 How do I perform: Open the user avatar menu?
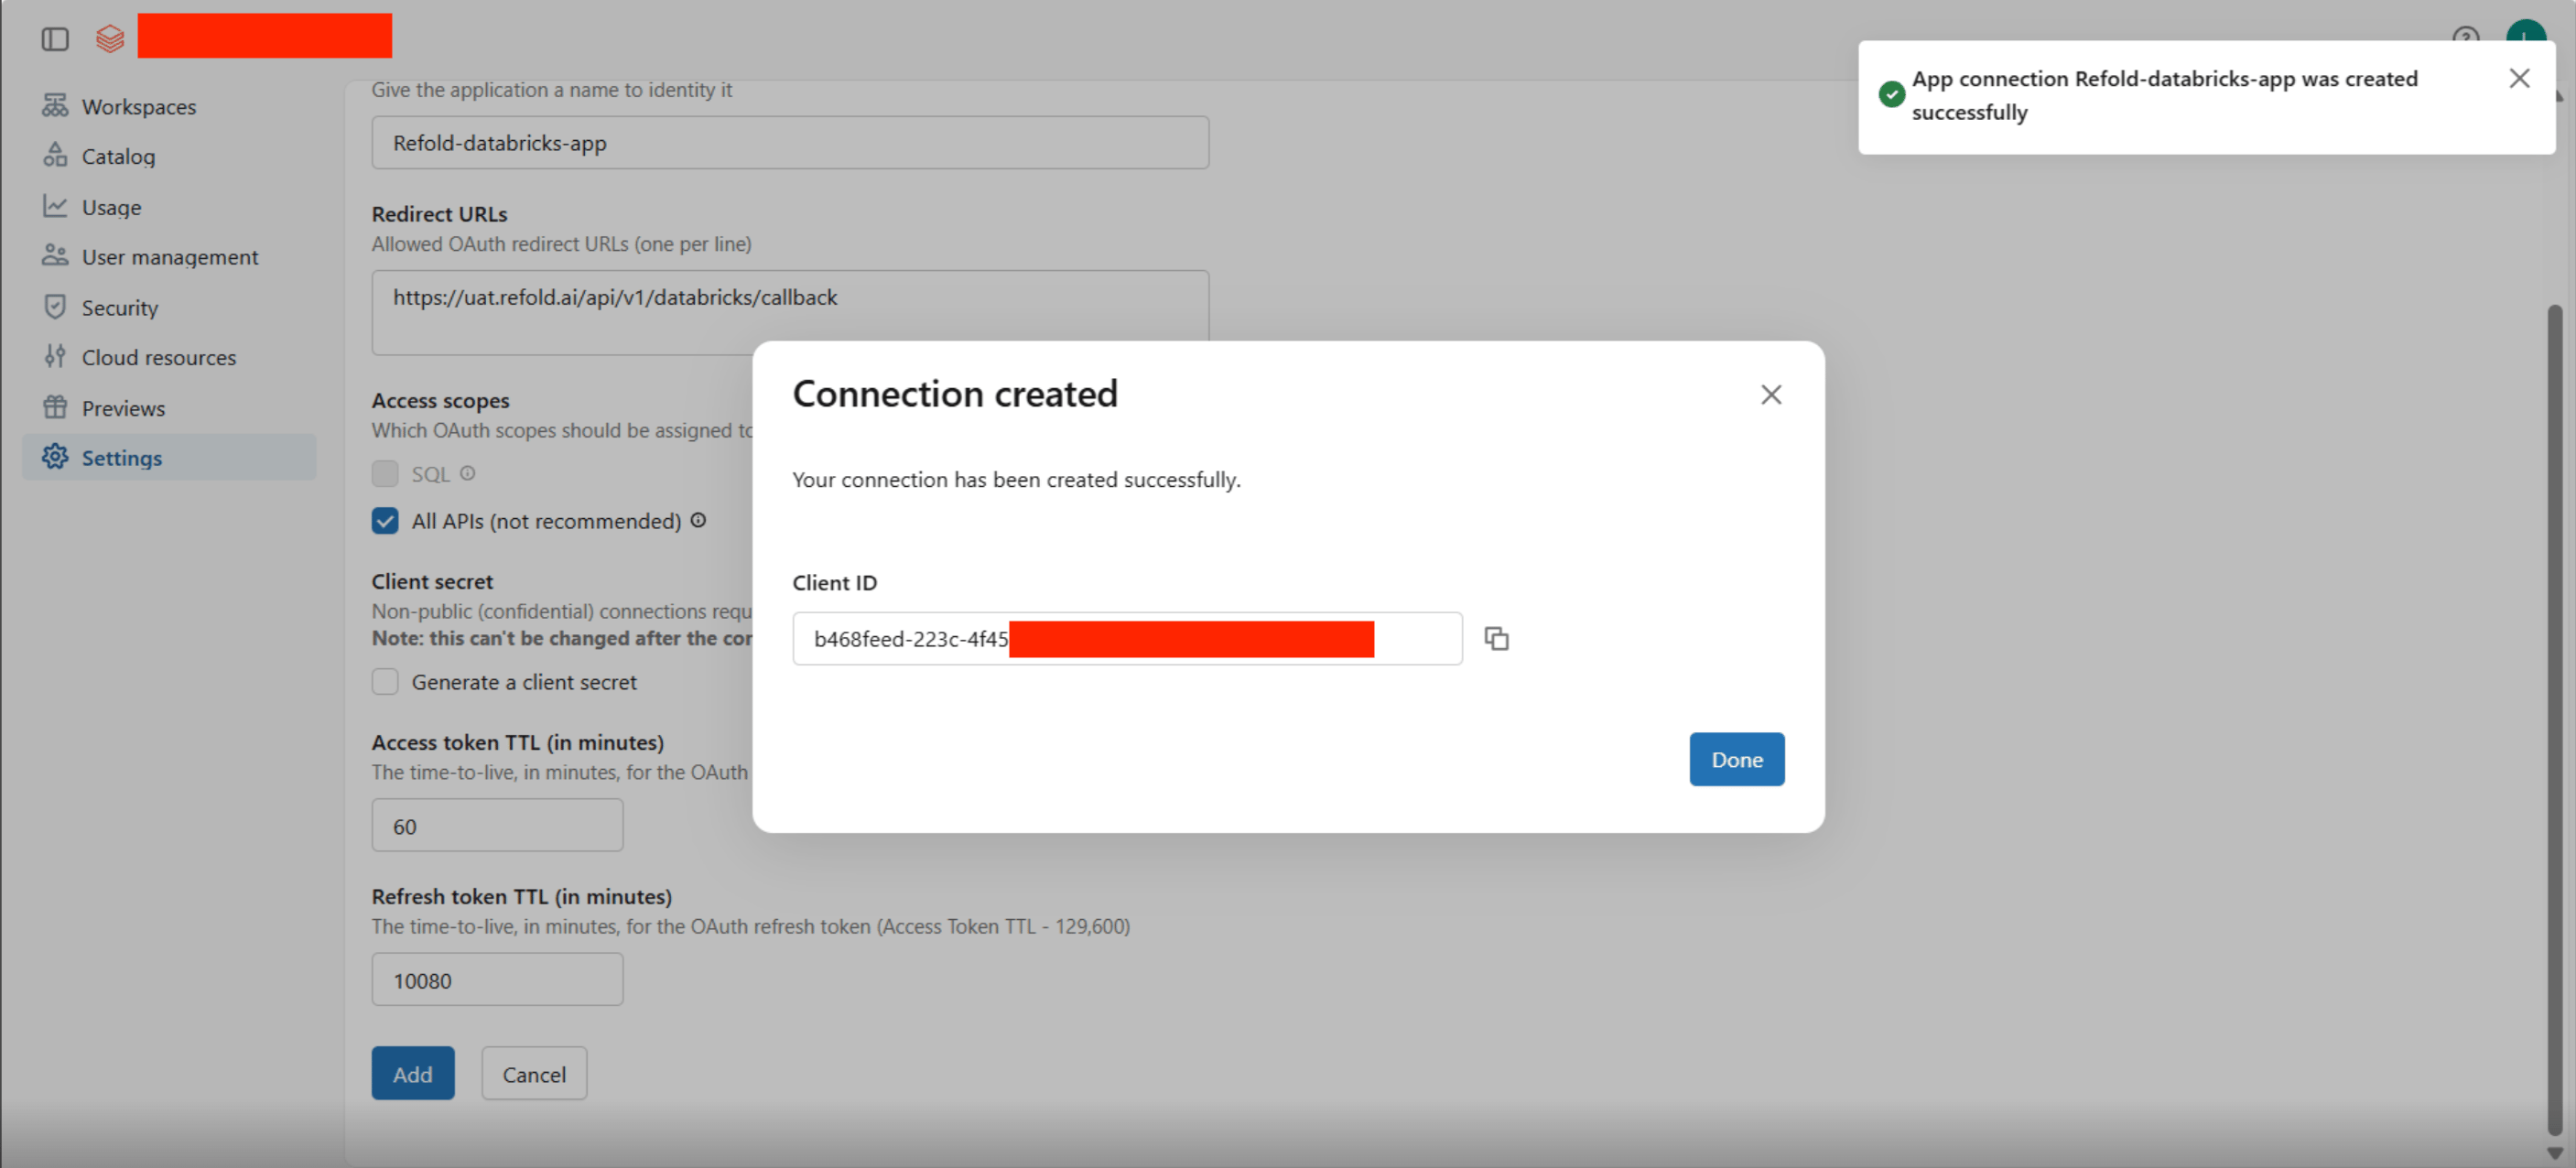[x=2525, y=32]
